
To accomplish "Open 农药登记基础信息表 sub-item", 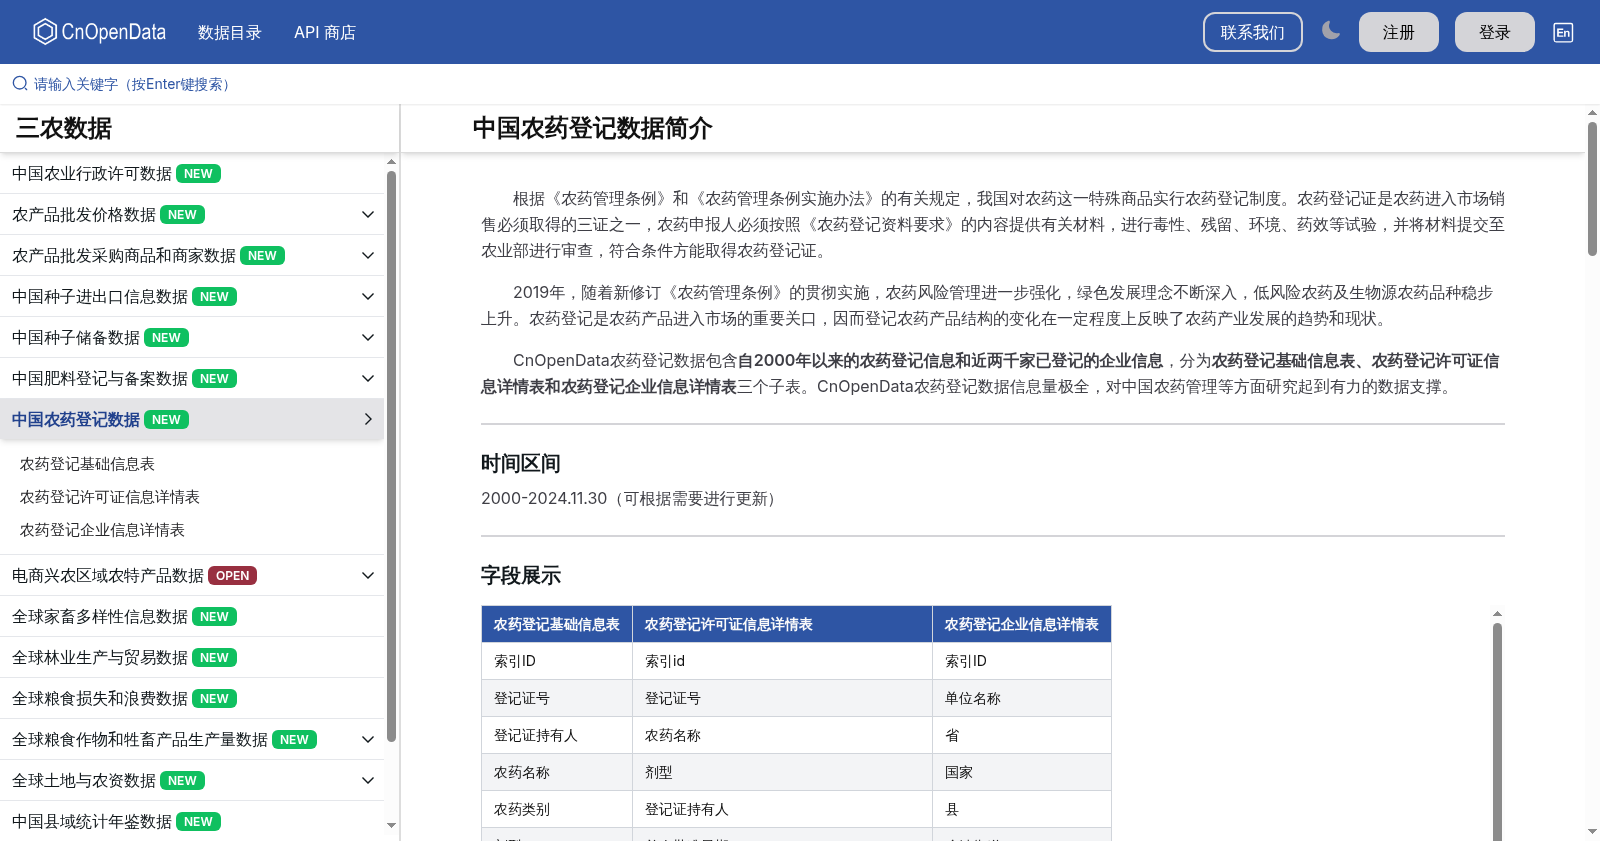I will tap(88, 464).
